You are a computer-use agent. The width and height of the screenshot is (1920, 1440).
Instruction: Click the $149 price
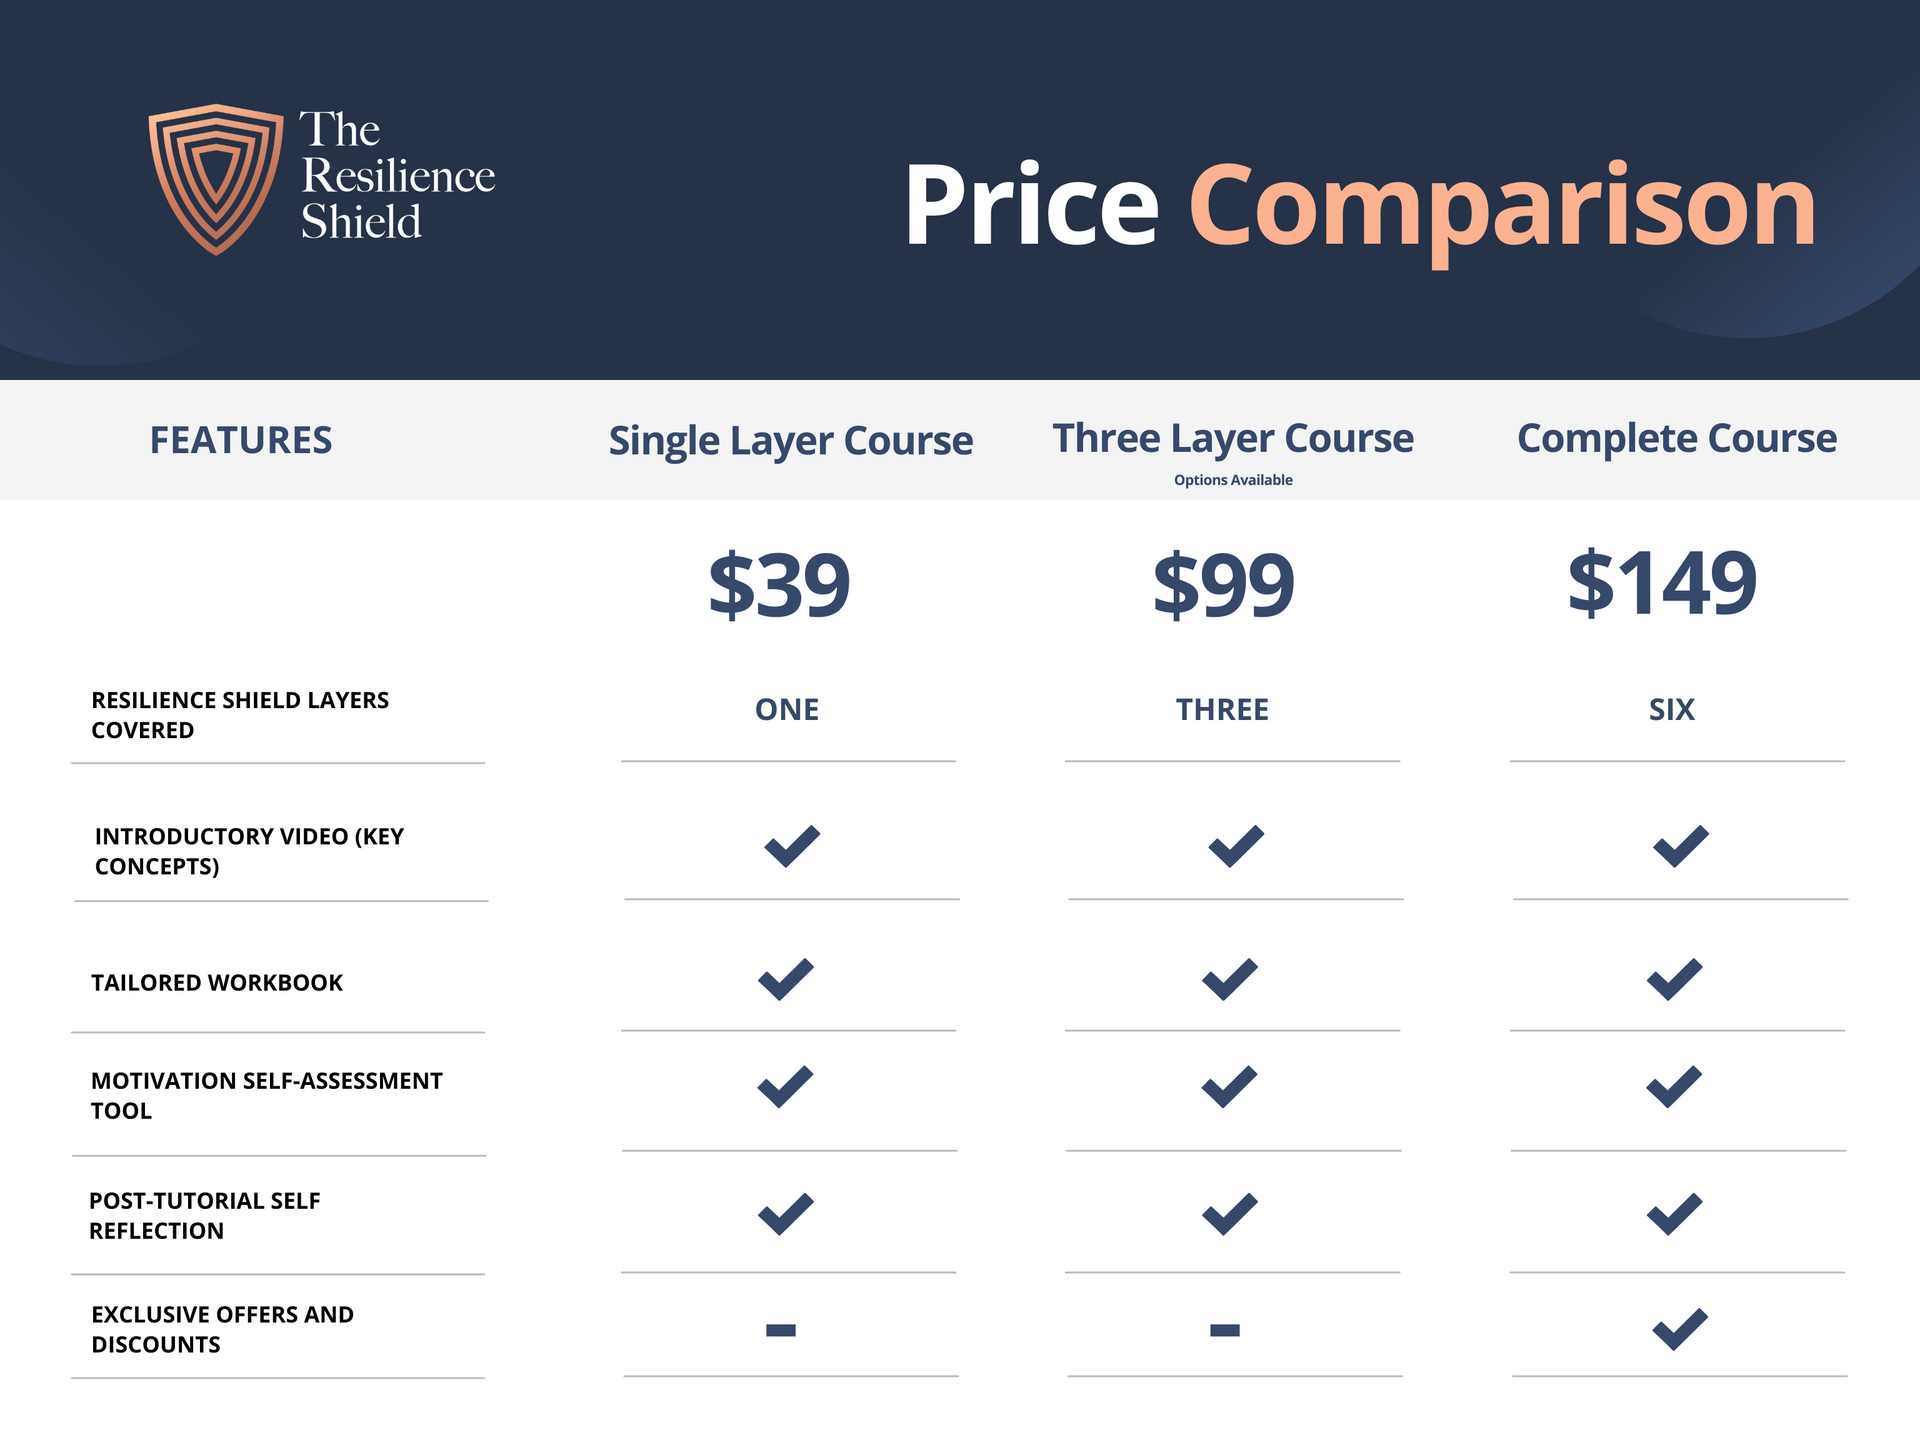tap(1662, 582)
